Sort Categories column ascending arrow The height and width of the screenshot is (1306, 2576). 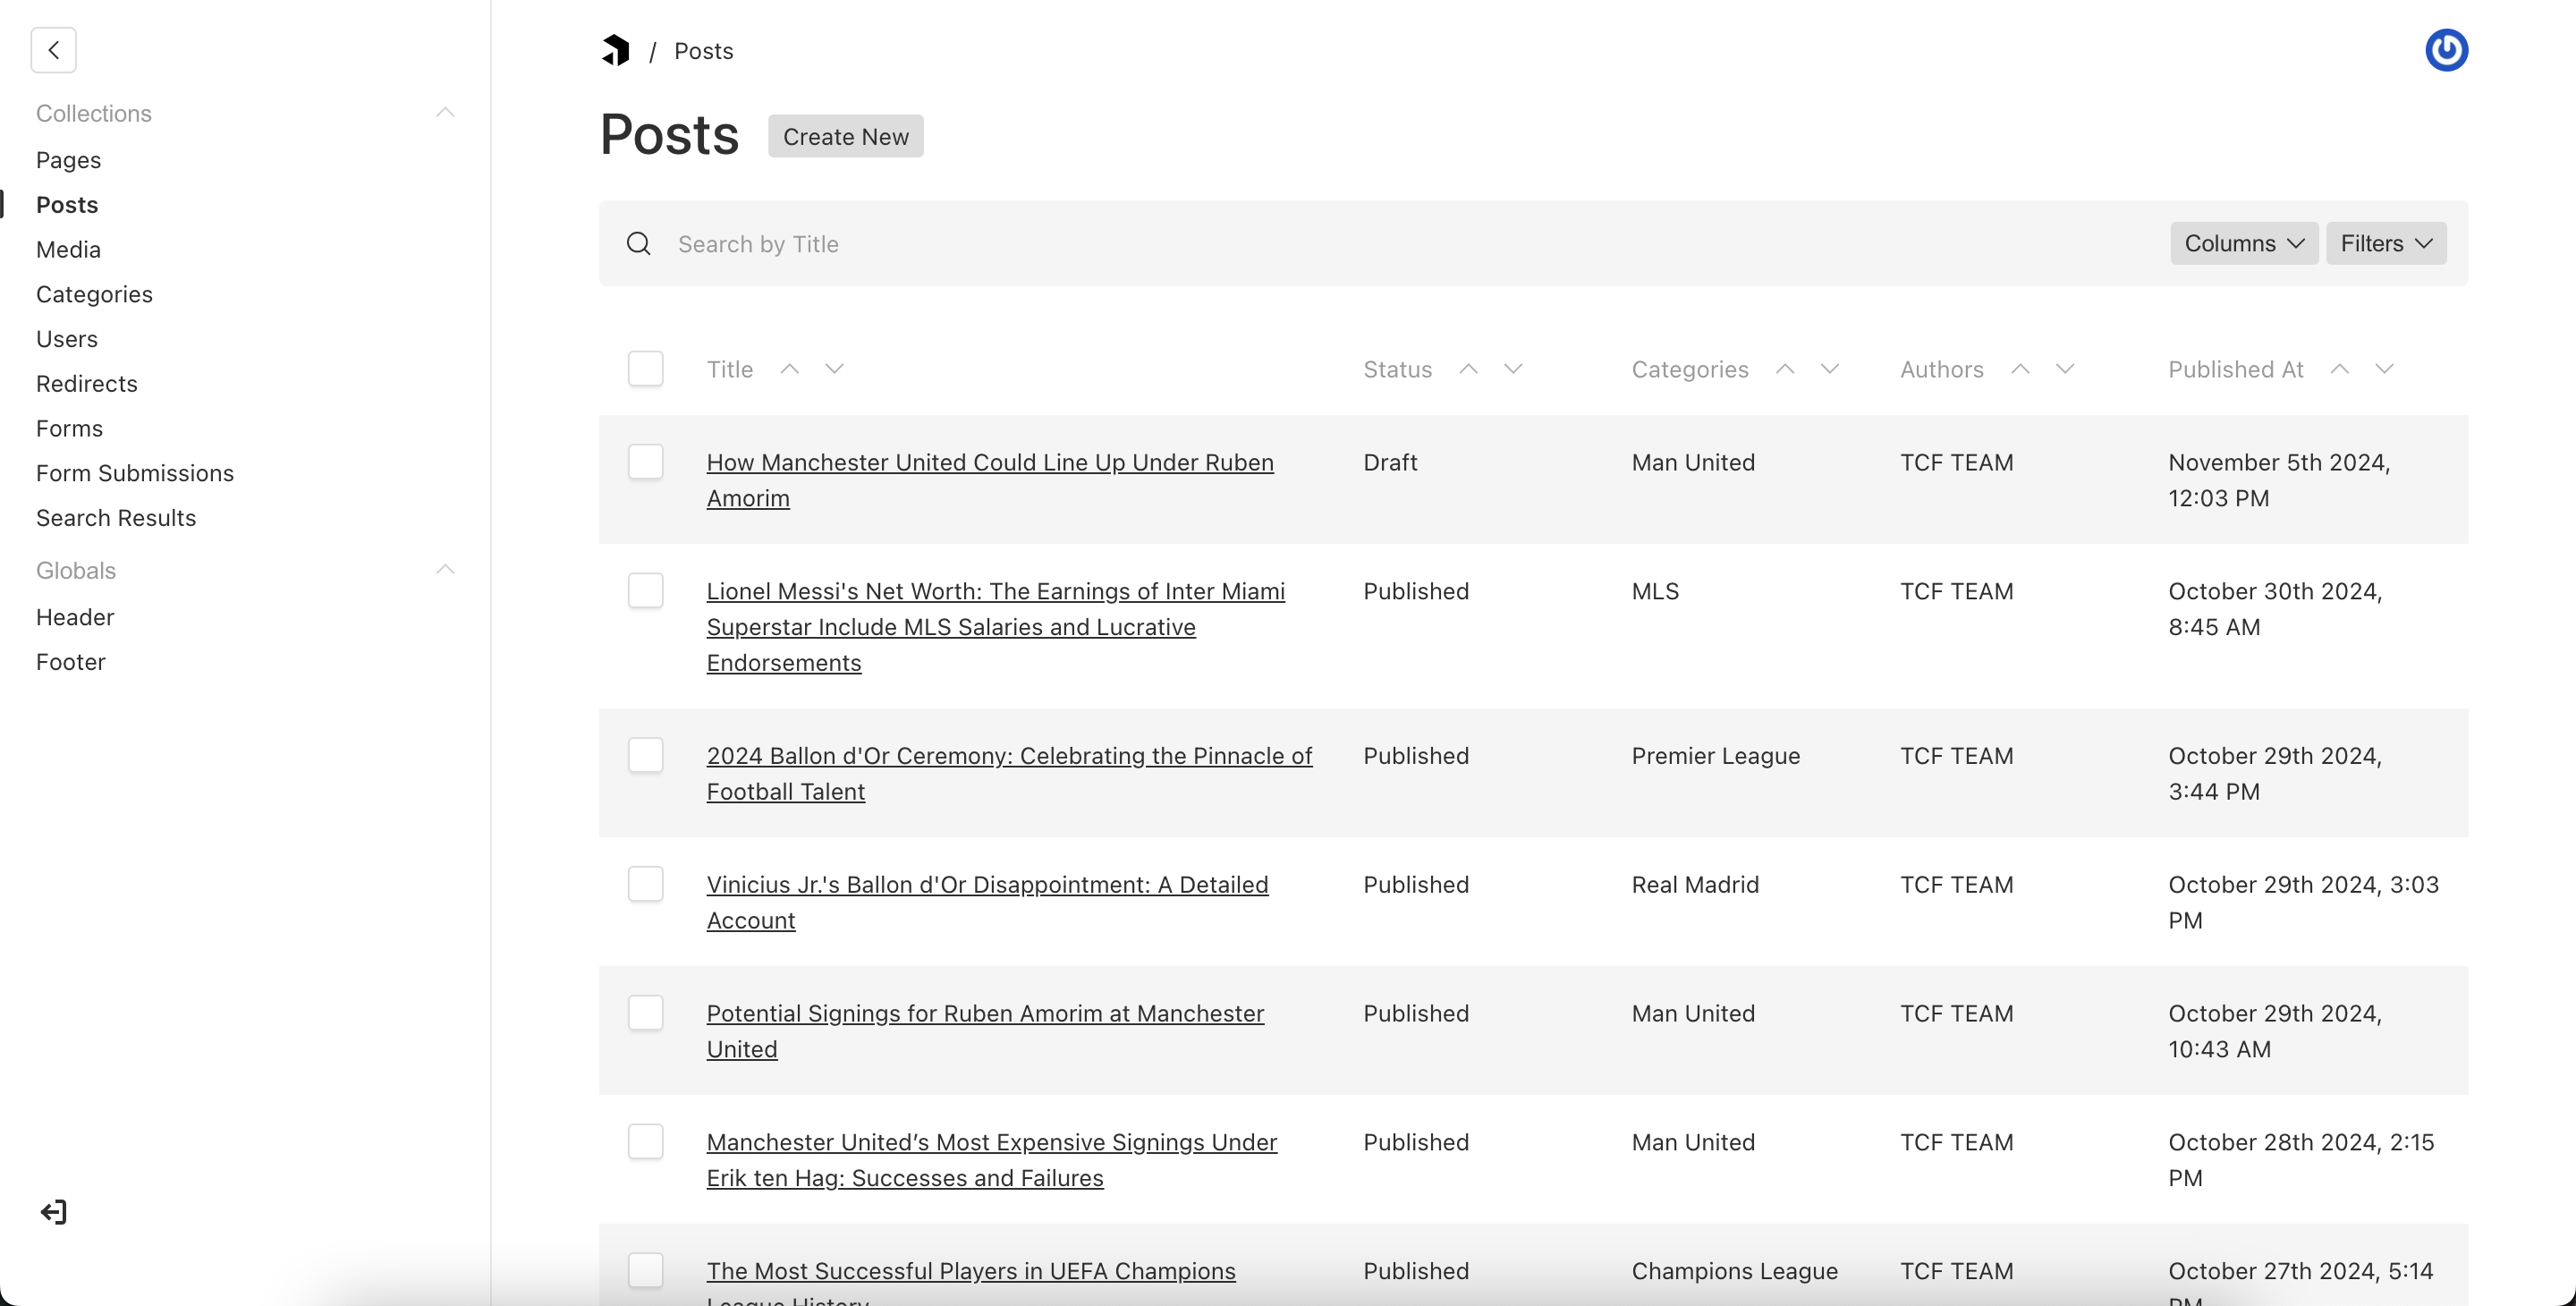(x=1785, y=369)
